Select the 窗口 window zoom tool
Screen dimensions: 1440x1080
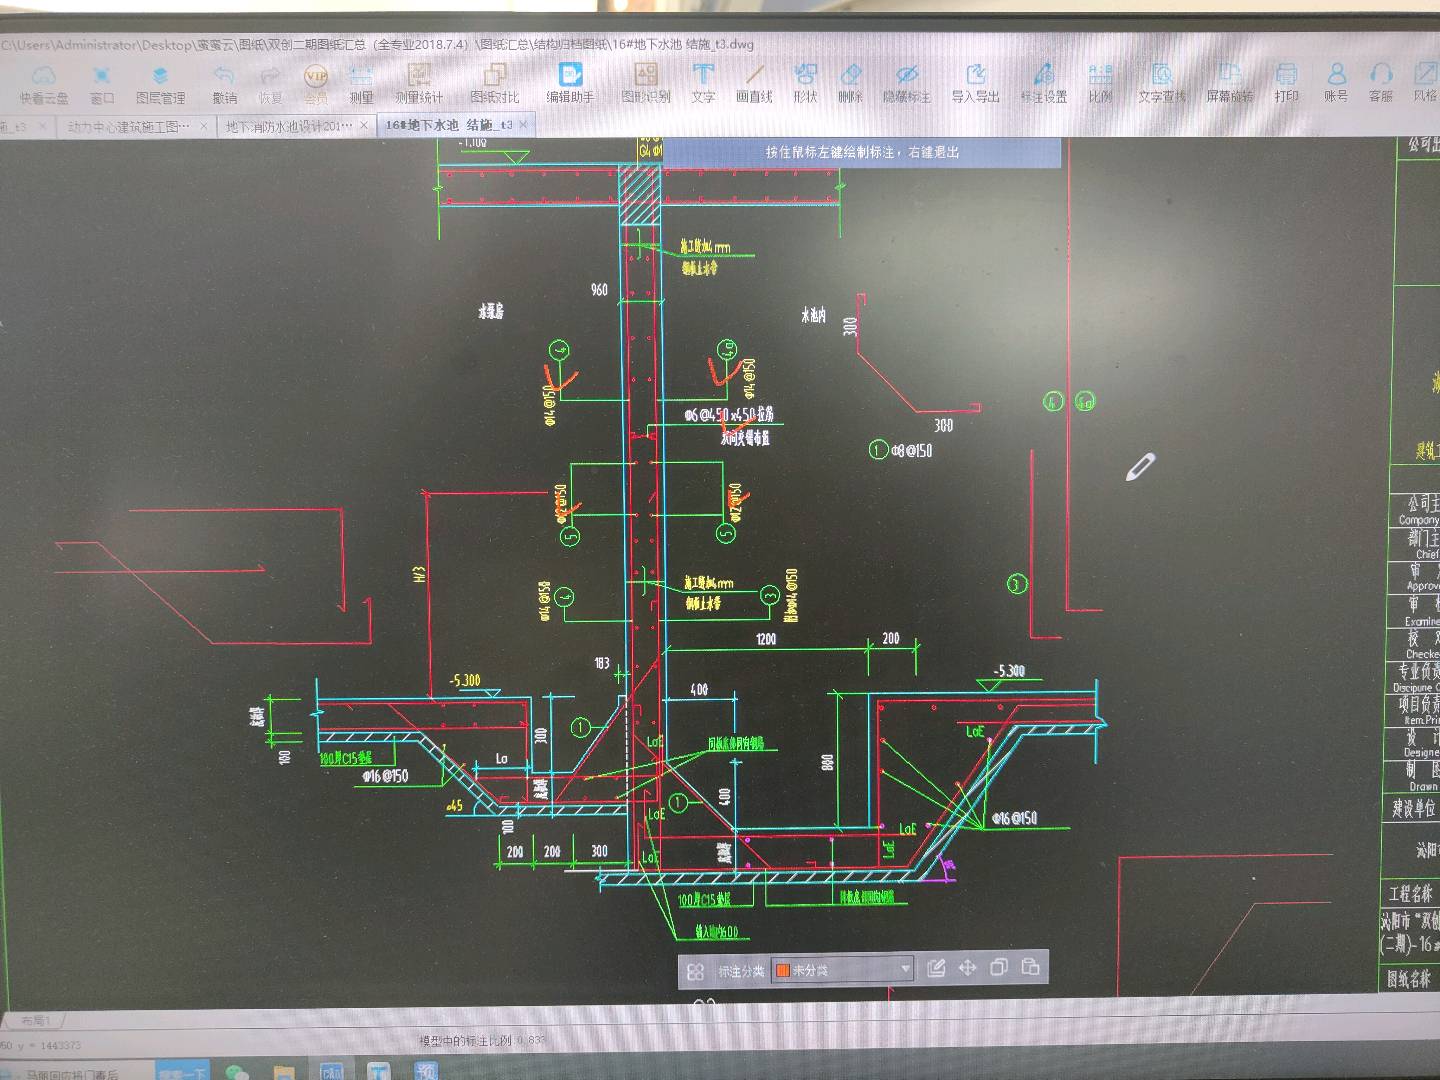101,84
